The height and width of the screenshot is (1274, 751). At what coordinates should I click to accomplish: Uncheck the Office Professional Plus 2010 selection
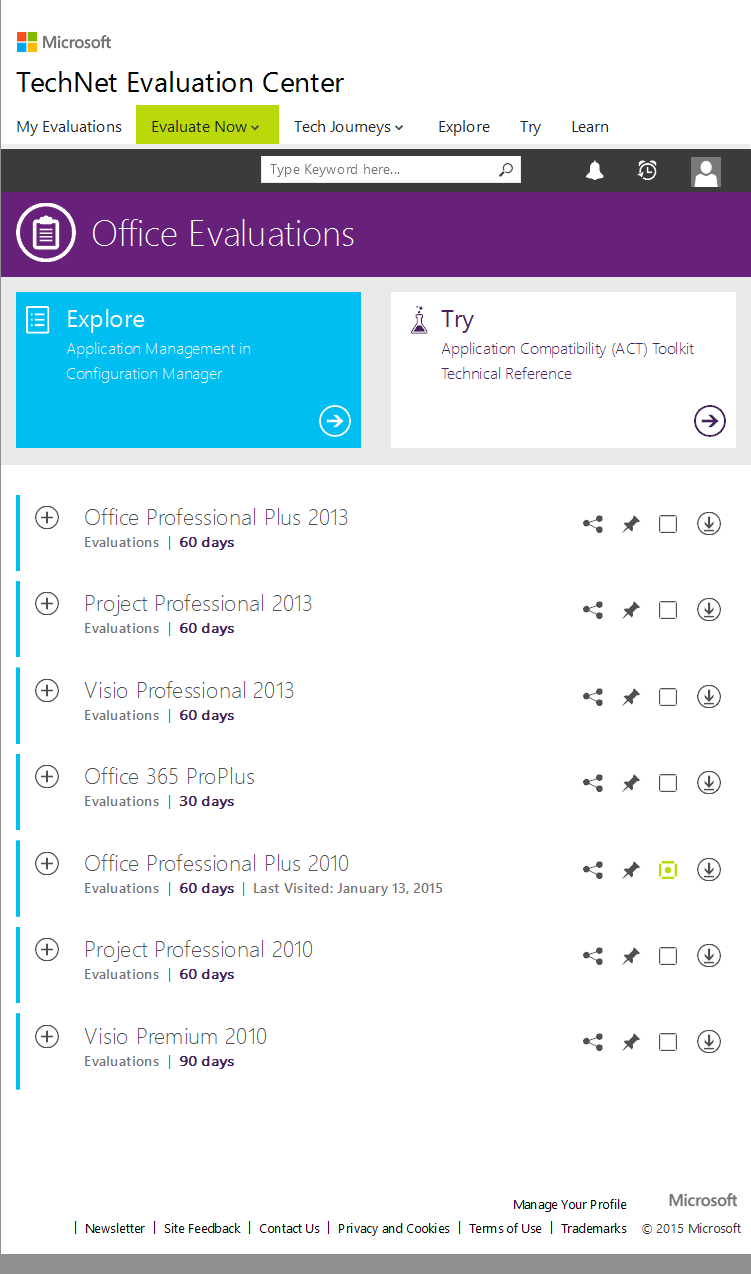coord(667,869)
